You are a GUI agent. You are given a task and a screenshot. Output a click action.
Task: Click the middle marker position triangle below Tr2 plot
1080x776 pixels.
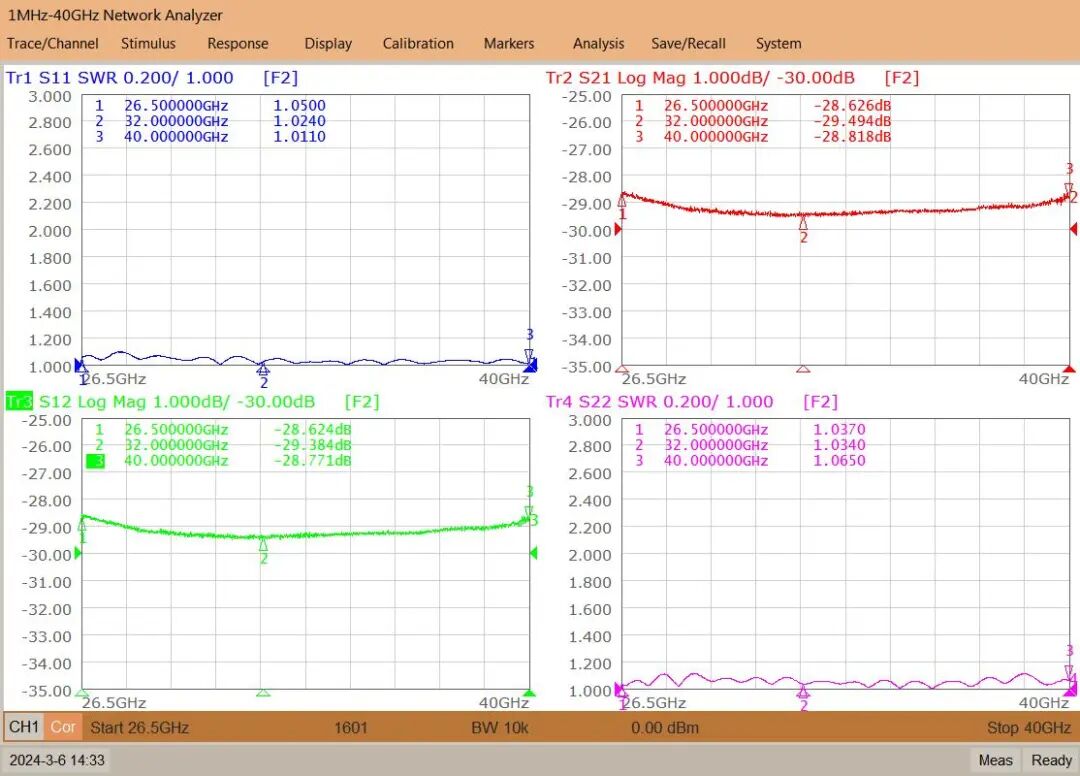coord(803,369)
